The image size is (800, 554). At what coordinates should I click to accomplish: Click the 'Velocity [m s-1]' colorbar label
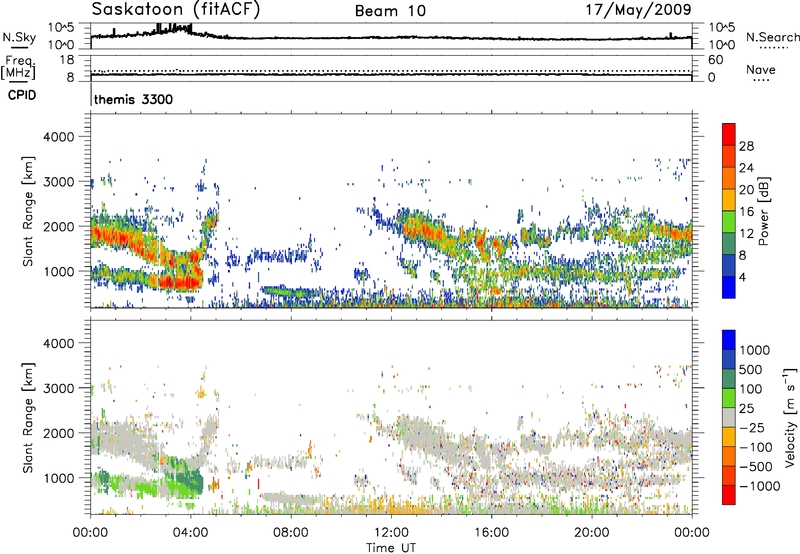790,417
